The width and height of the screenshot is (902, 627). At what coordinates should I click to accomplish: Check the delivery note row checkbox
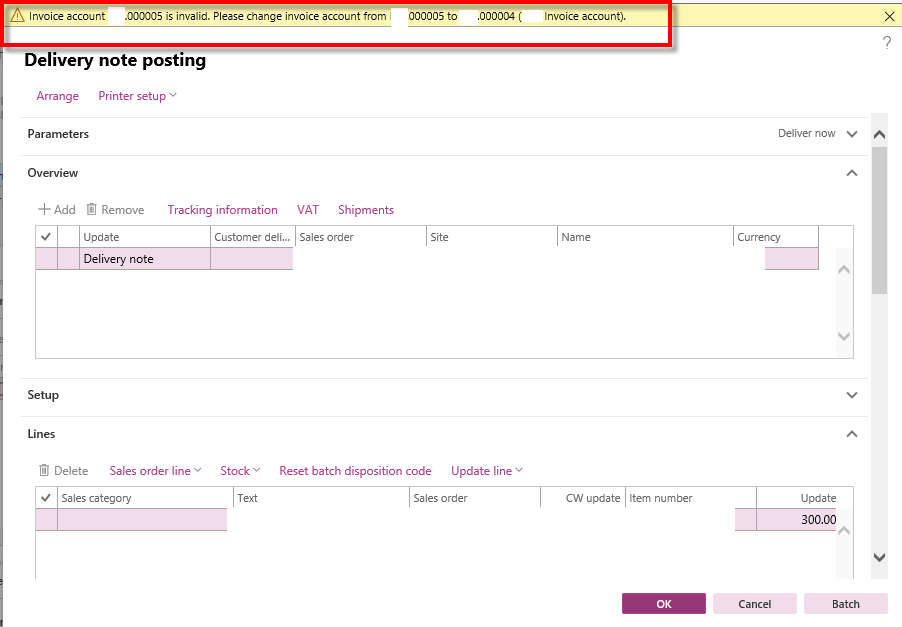45,258
